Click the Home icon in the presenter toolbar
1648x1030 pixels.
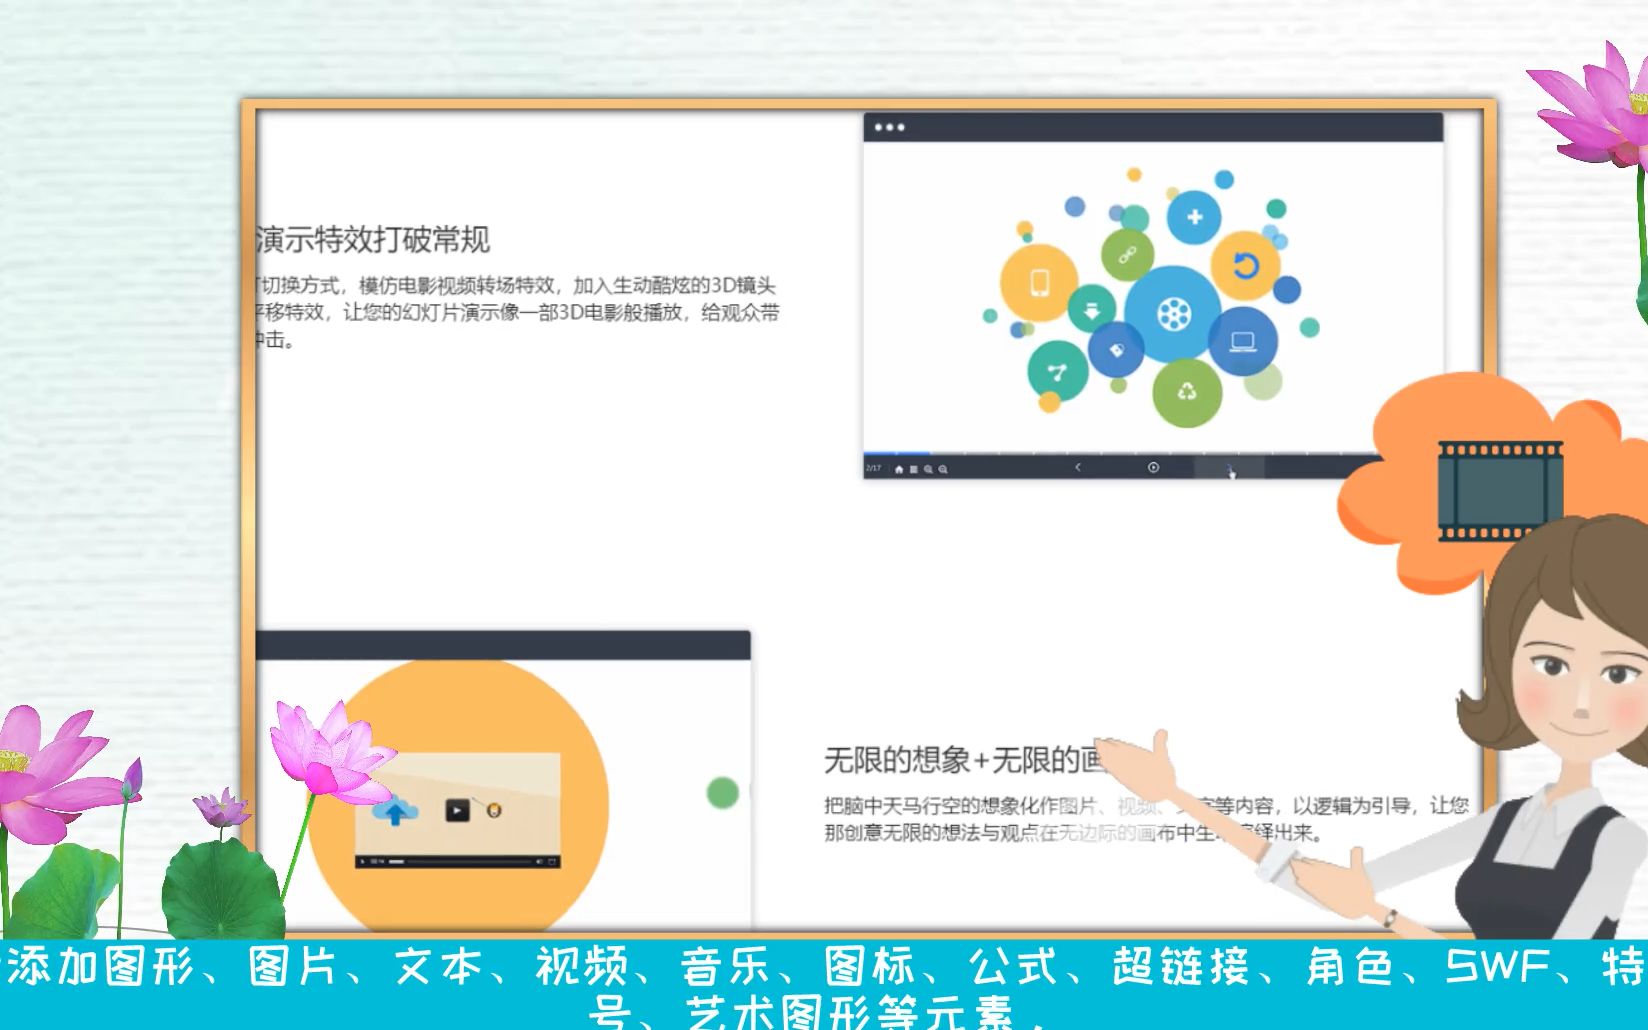pos(899,469)
